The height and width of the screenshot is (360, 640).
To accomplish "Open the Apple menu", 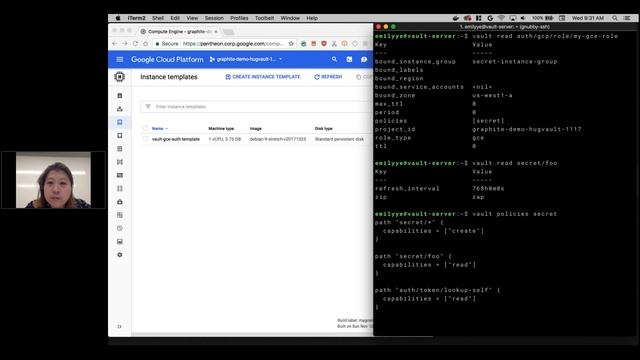I will click(118, 18).
